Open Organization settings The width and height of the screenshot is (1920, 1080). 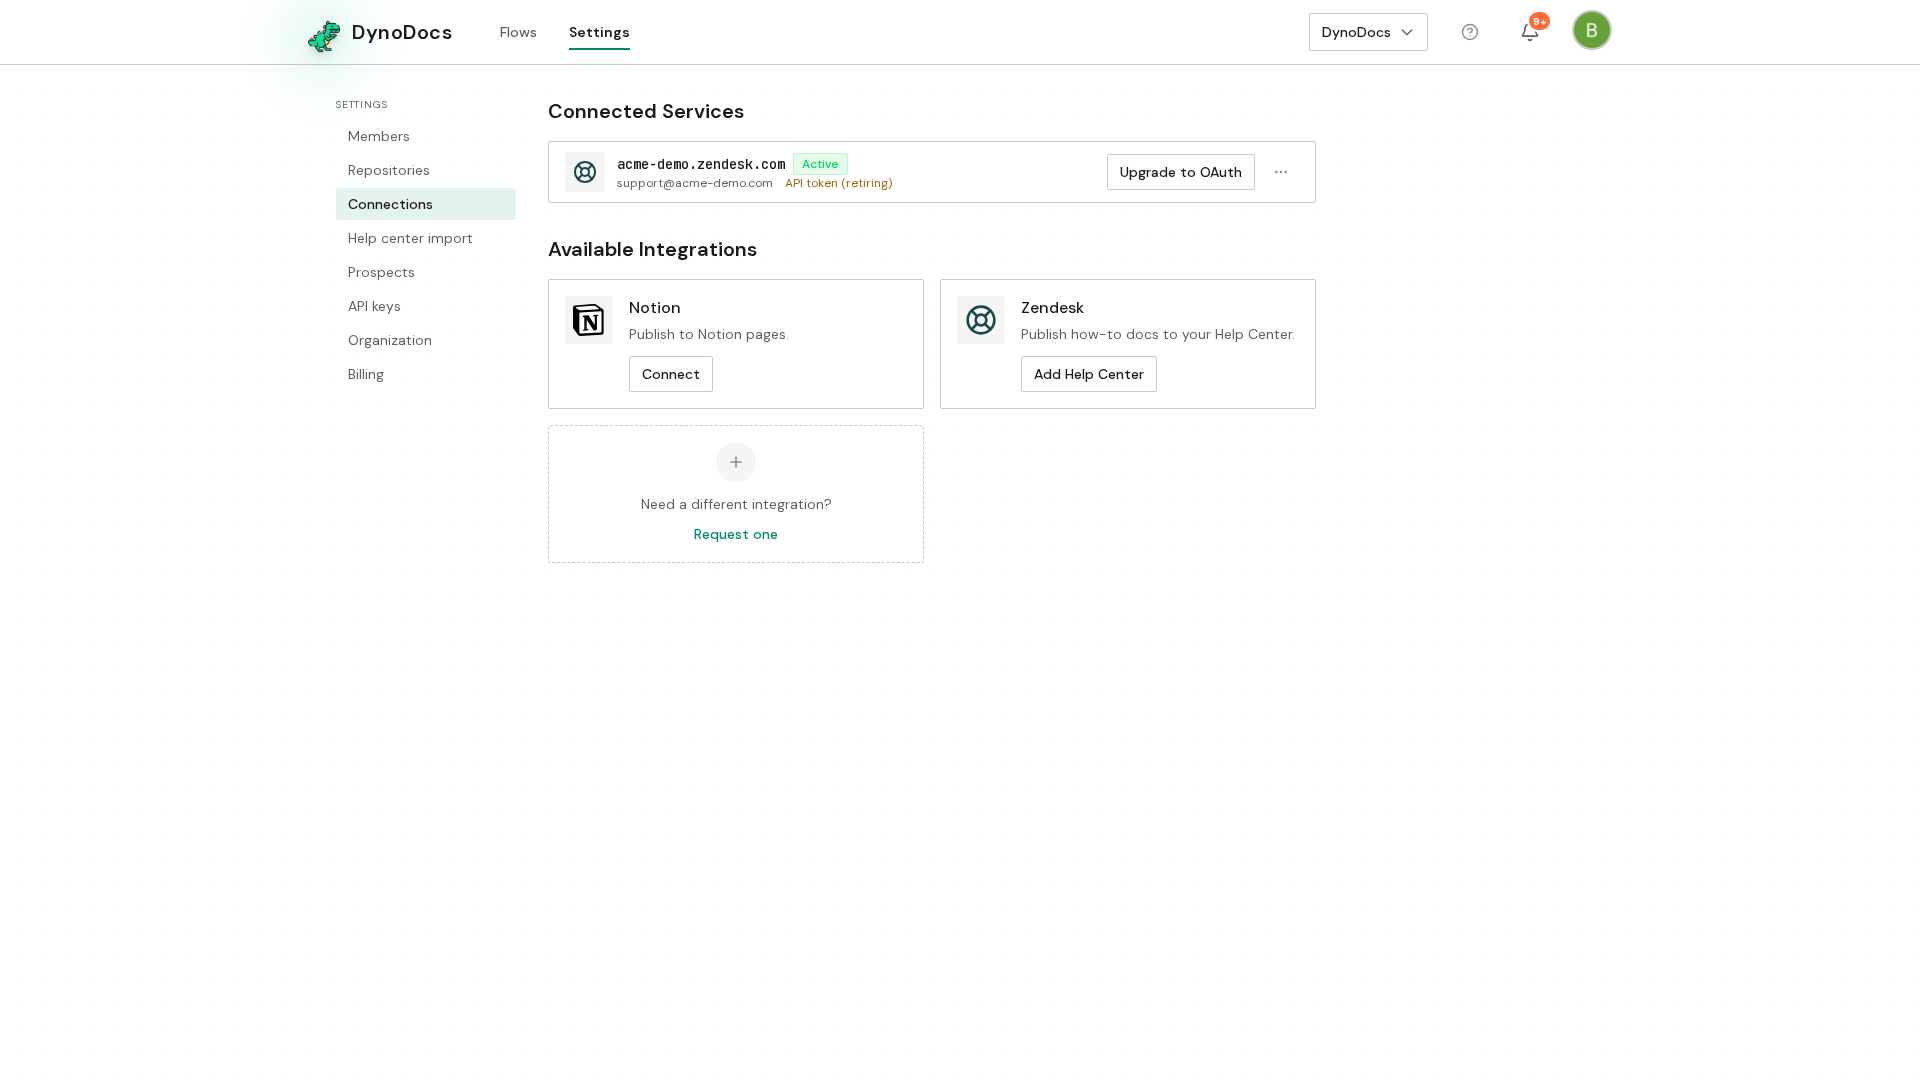click(426, 340)
